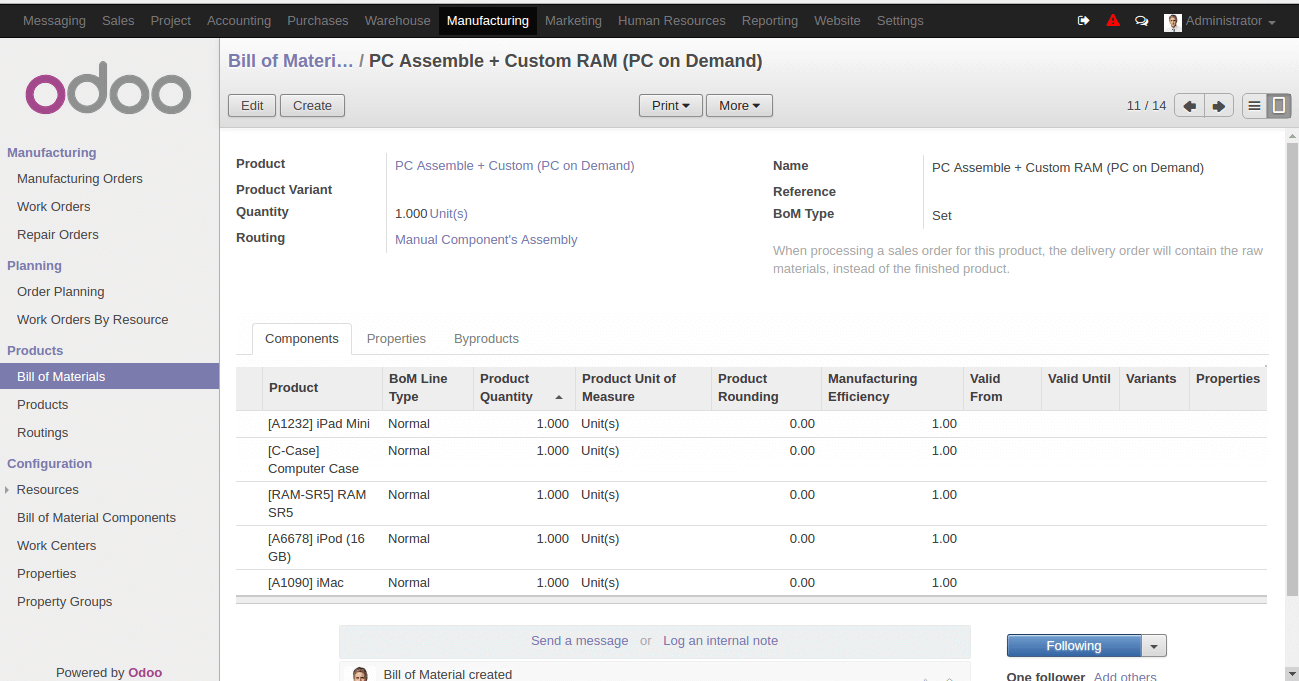This screenshot has height=681, width=1299.
Task: Open Work Centers in sidebar
Action: point(57,546)
